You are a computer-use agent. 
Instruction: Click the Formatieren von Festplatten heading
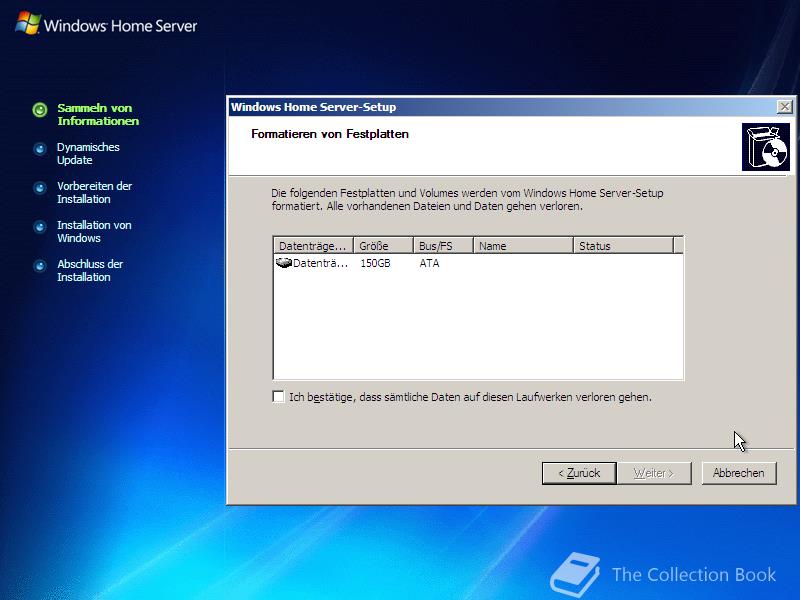point(330,134)
